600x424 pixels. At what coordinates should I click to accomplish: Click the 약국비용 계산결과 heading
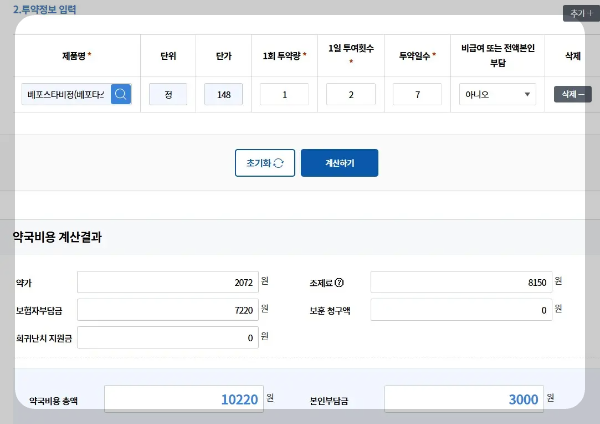(57, 237)
